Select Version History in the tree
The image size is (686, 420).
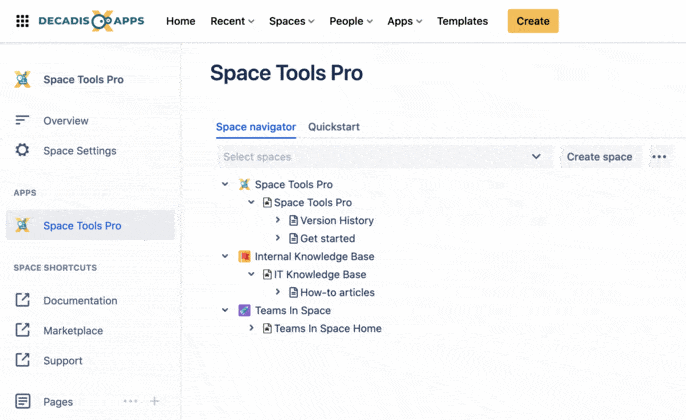pyautogui.click(x=337, y=220)
